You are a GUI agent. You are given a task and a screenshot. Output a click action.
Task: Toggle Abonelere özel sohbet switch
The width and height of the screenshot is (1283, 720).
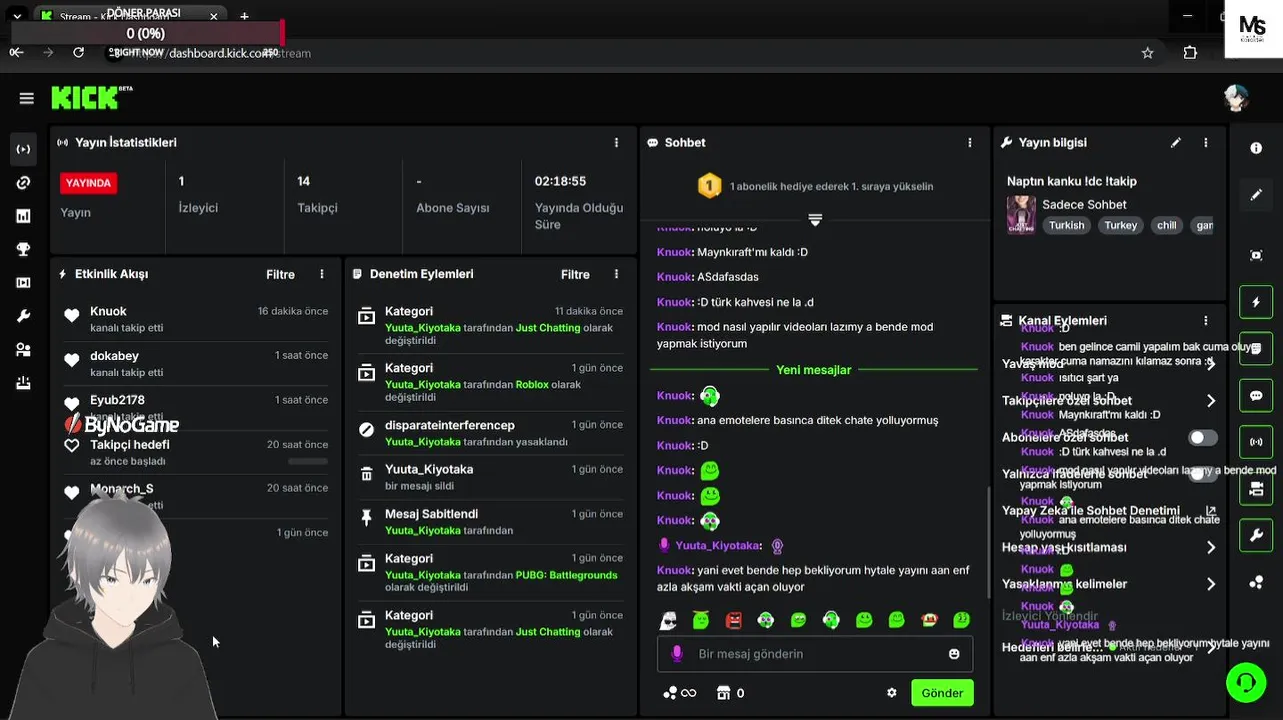[1203, 438]
